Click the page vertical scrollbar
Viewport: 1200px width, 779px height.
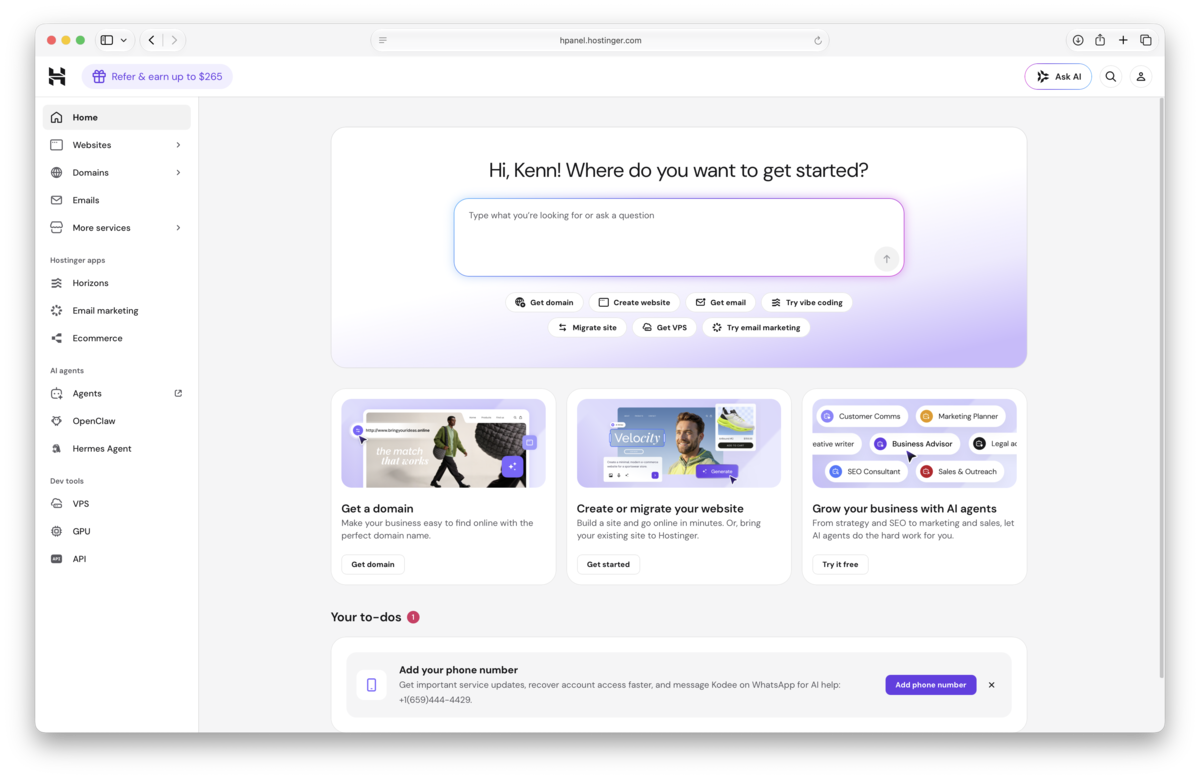[1160, 390]
